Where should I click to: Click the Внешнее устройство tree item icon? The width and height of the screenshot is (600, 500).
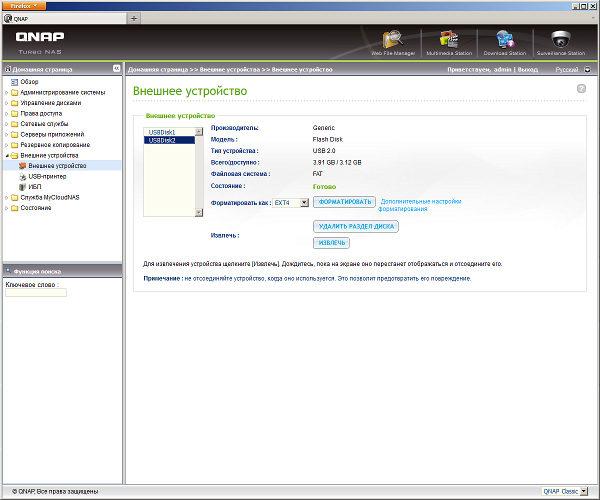click(23, 166)
